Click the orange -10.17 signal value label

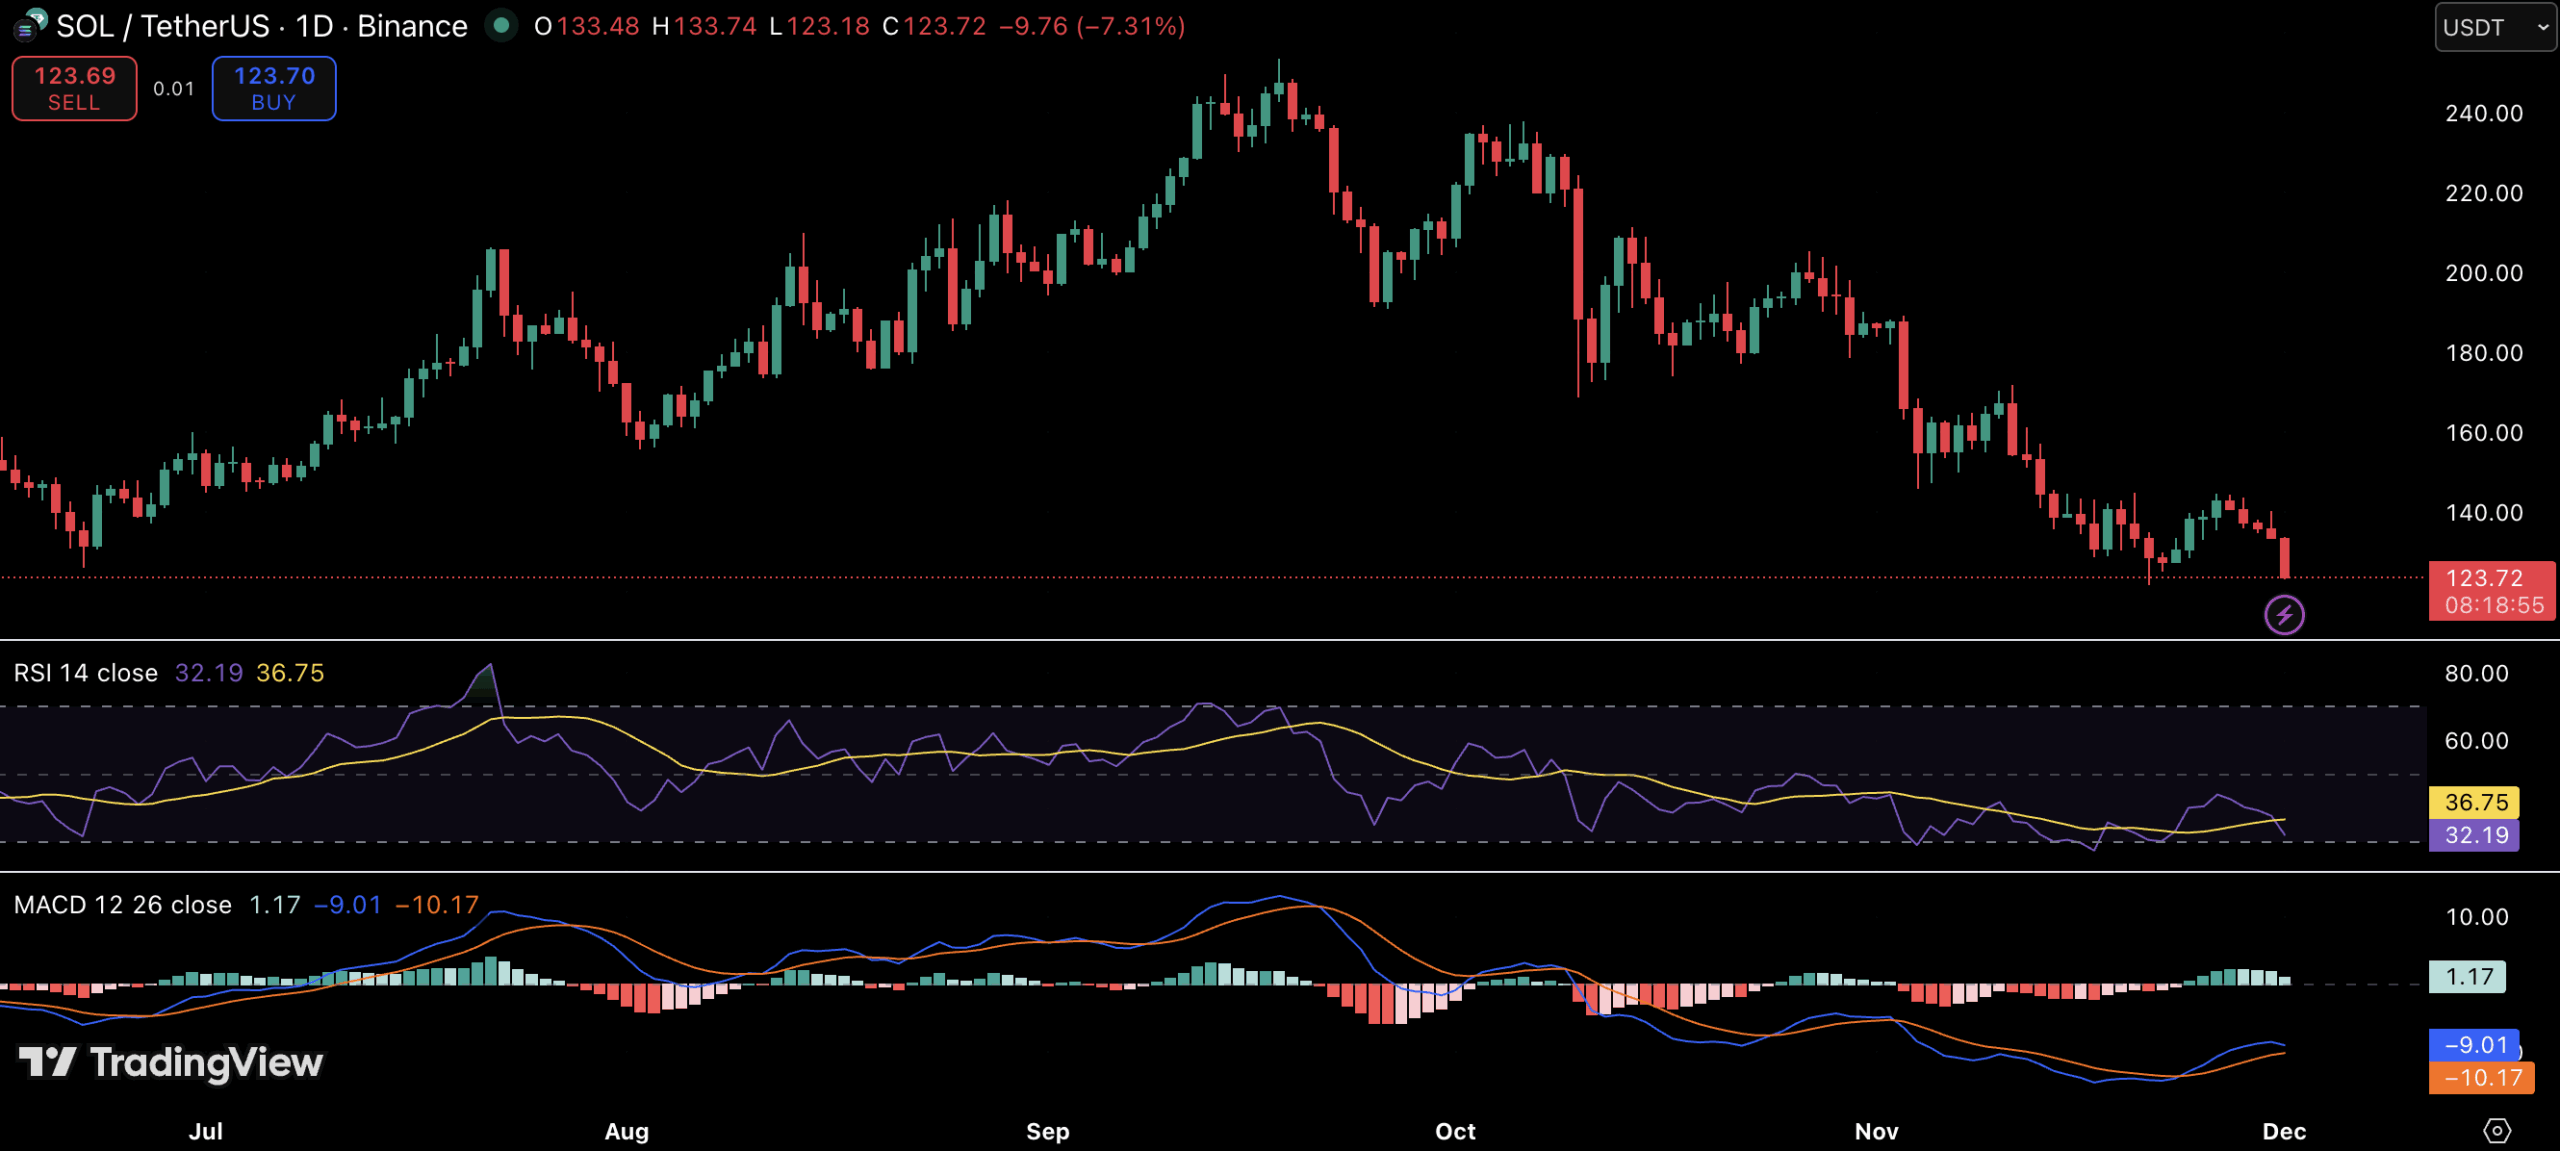tap(2481, 1077)
